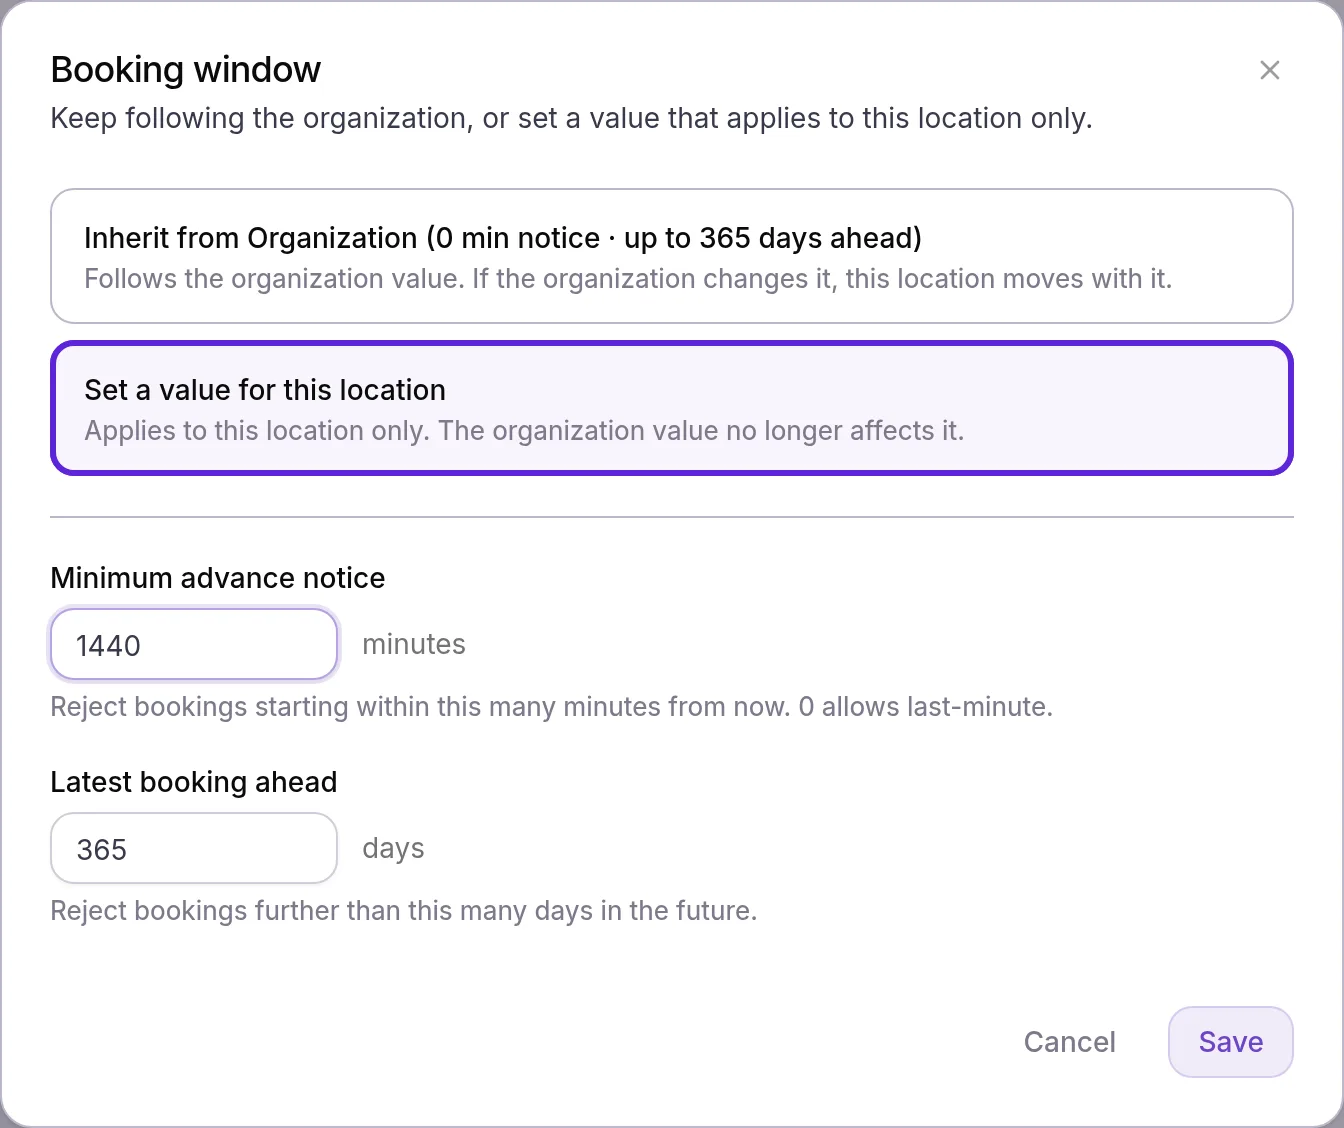Click the Latest booking ahead label
The height and width of the screenshot is (1128, 1344).
click(194, 782)
